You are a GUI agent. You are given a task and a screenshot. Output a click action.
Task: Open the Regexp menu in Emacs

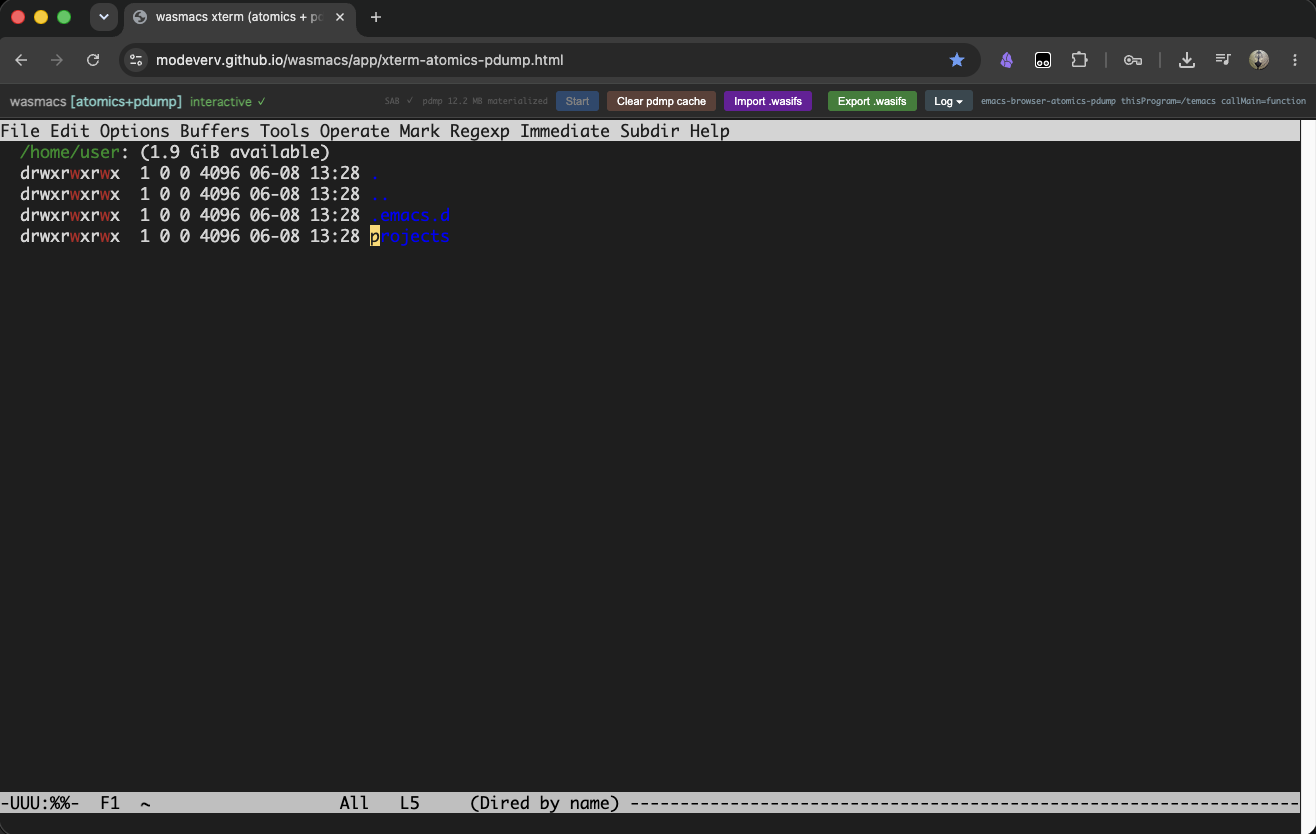[x=480, y=131]
